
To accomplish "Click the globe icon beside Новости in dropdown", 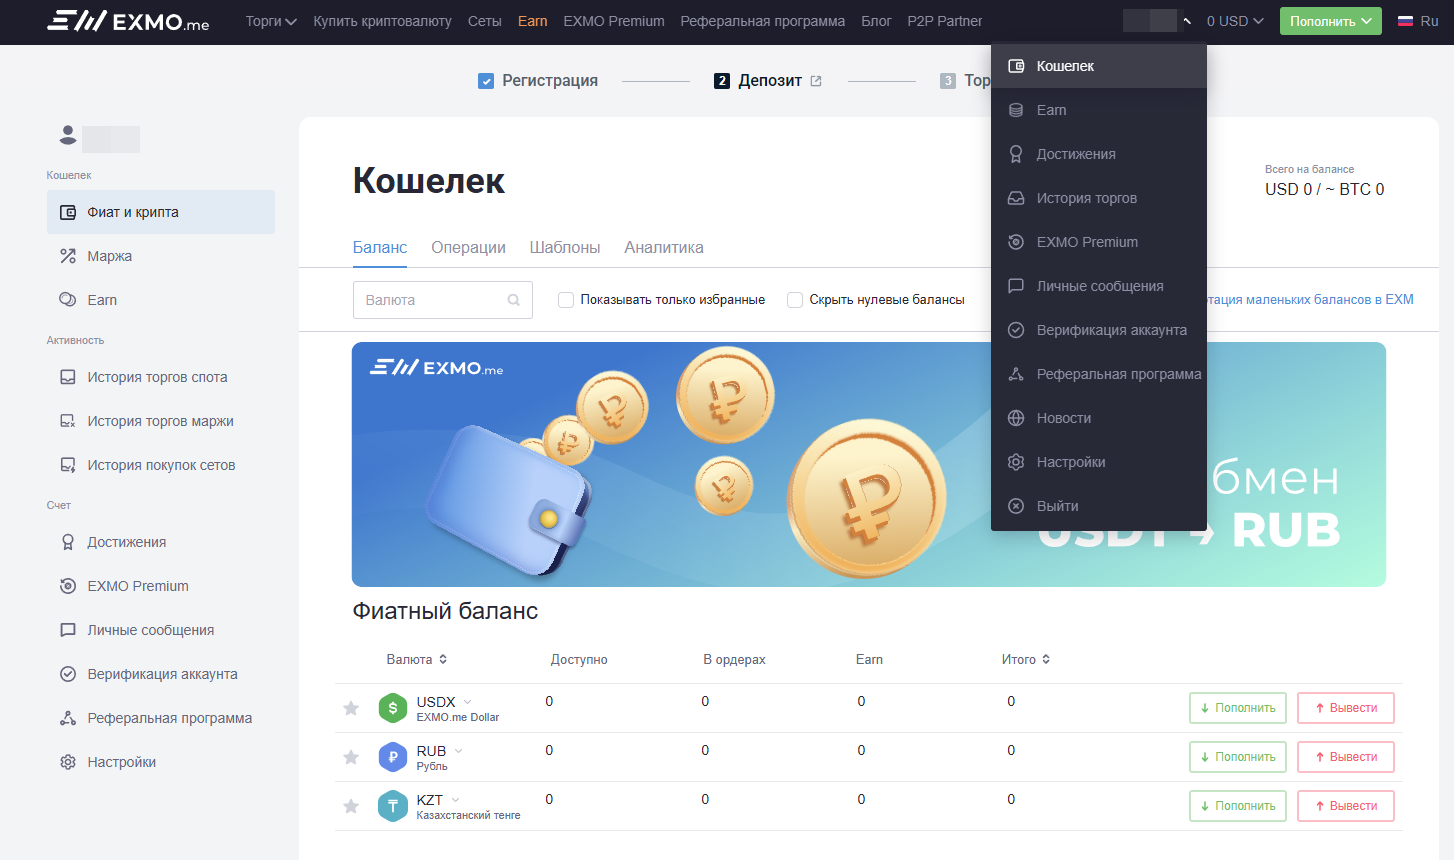I will click(1016, 418).
